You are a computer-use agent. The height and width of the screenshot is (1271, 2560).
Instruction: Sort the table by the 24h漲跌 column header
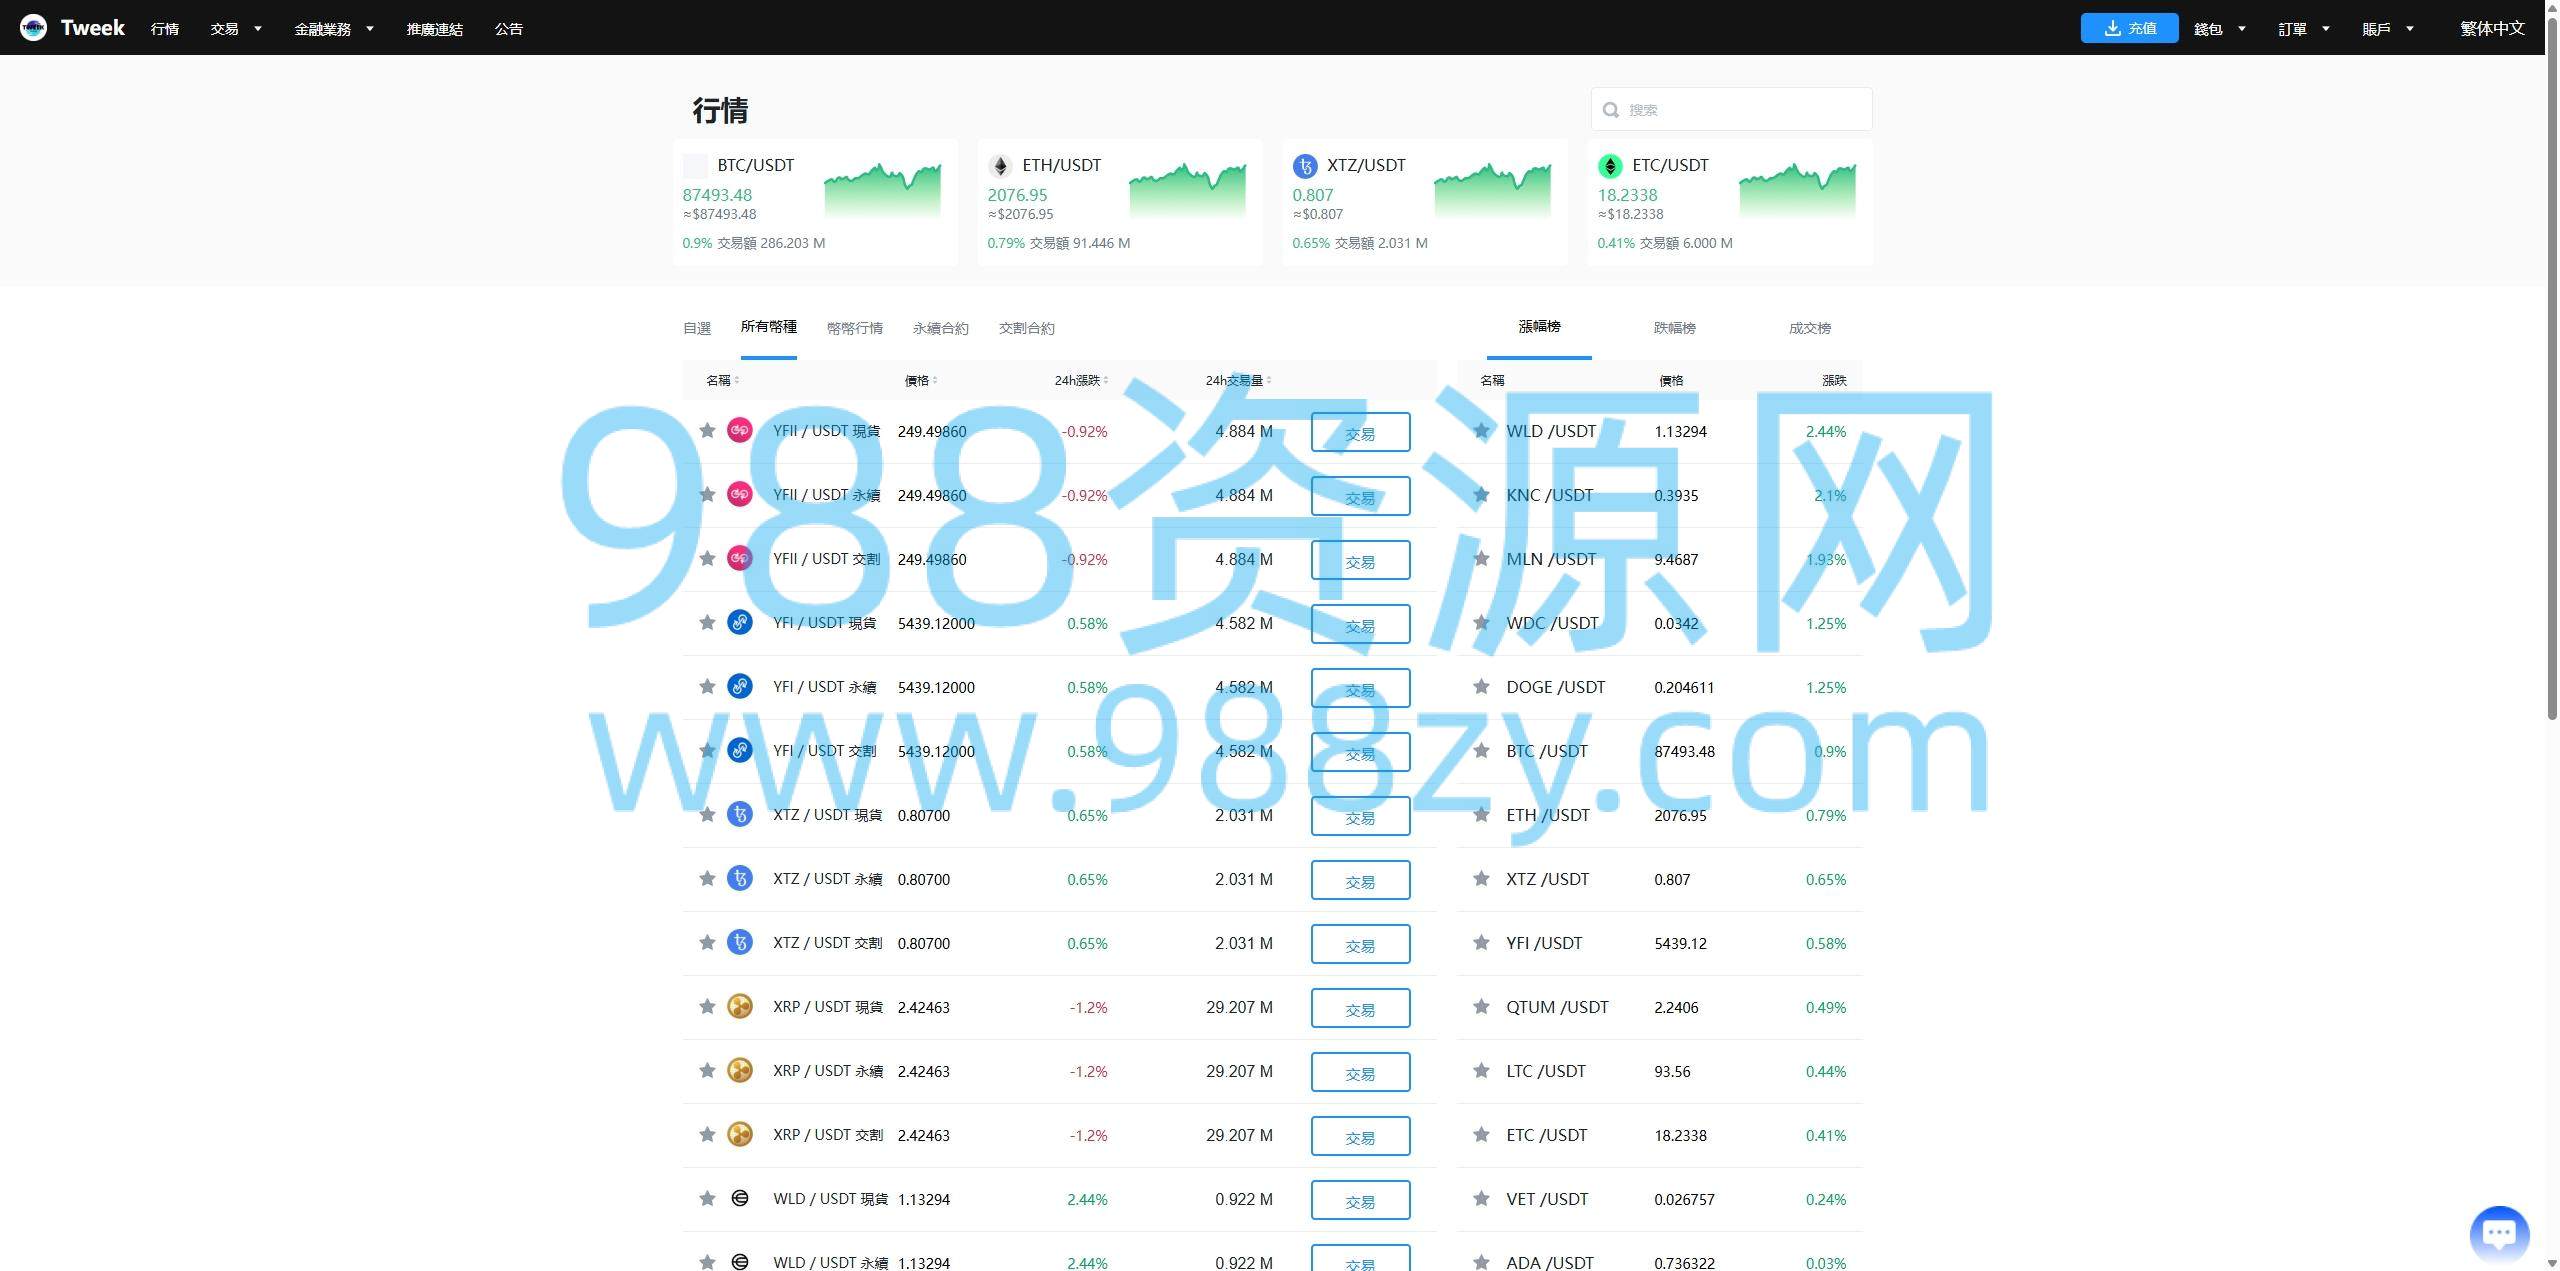(1080, 380)
